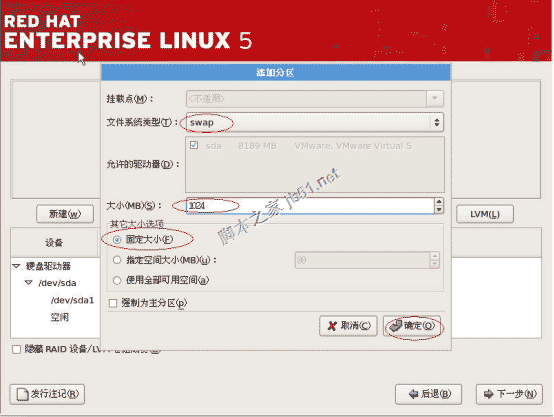Select the fill to specified size (MB) radio button
This screenshot has width=554, height=417.
click(117, 260)
